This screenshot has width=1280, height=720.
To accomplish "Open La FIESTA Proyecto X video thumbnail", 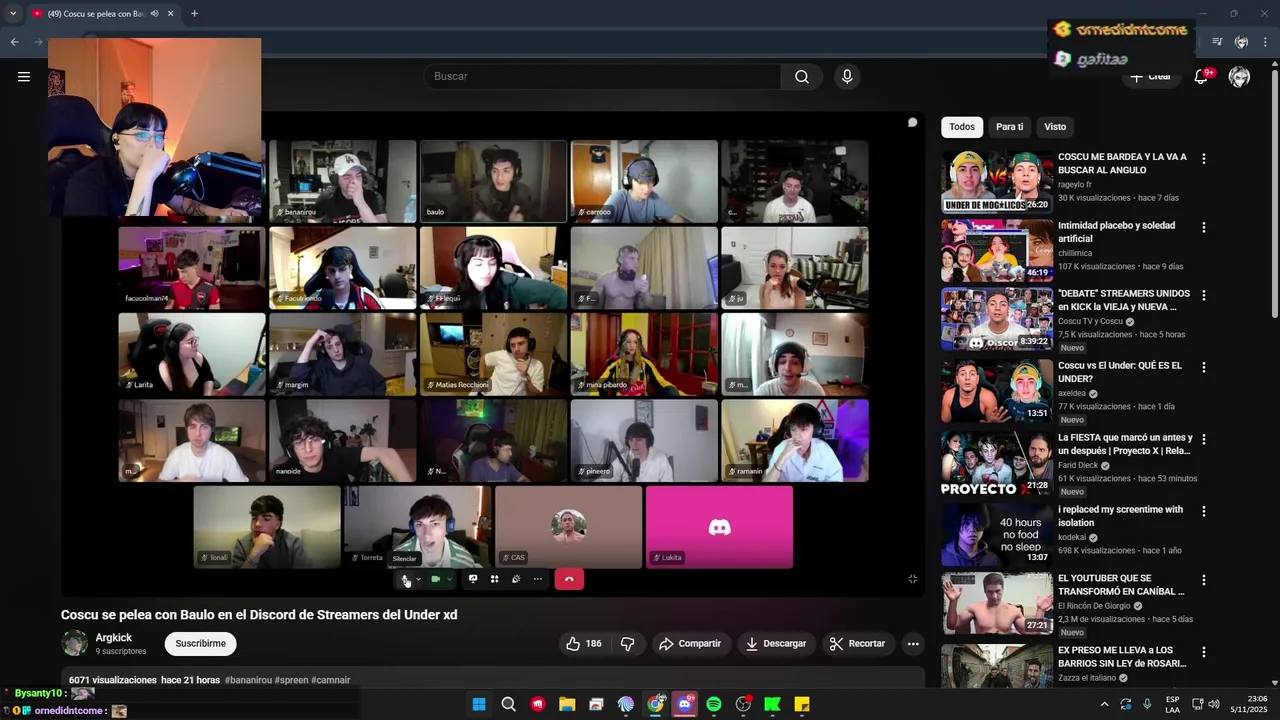I will 997,463.
